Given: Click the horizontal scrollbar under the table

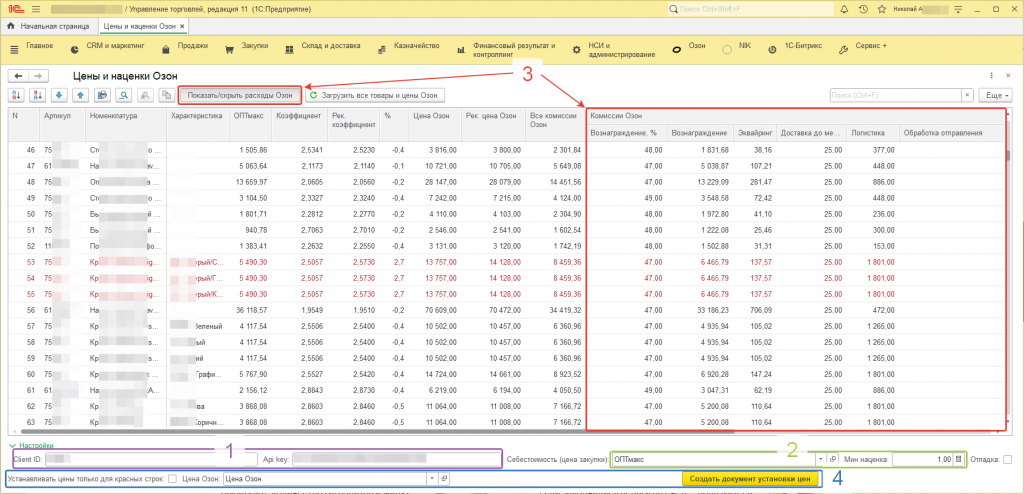Looking at the screenshot, I should click(379, 432).
